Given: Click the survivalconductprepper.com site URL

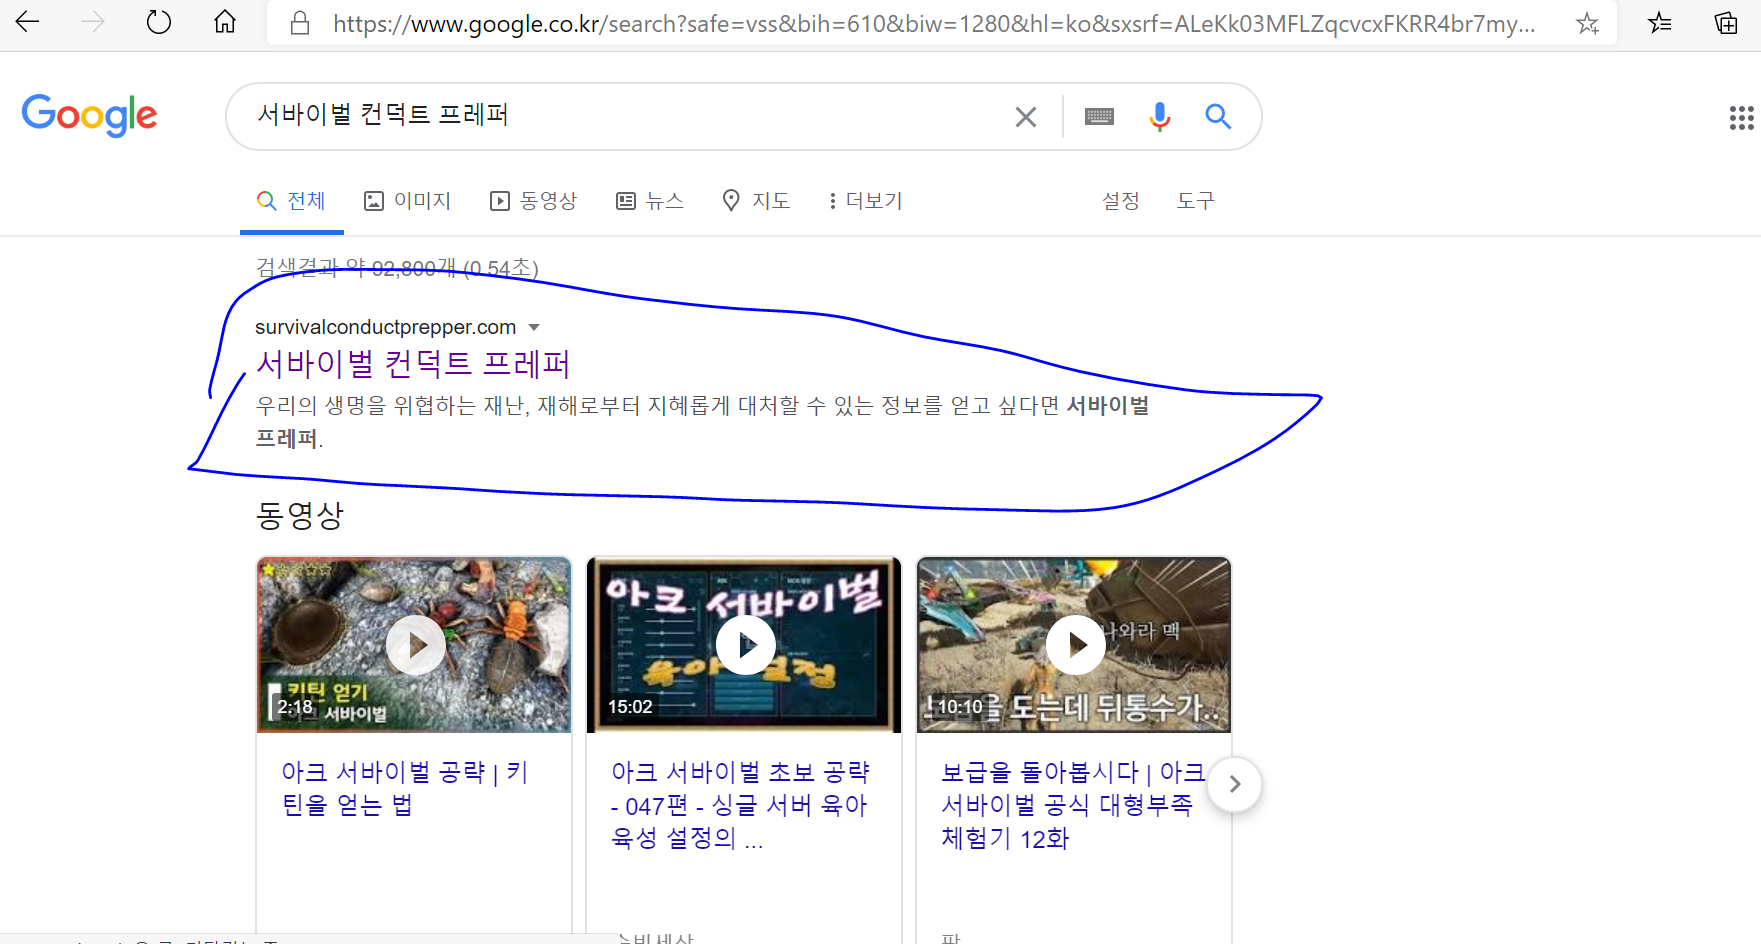Looking at the screenshot, I should click(385, 327).
